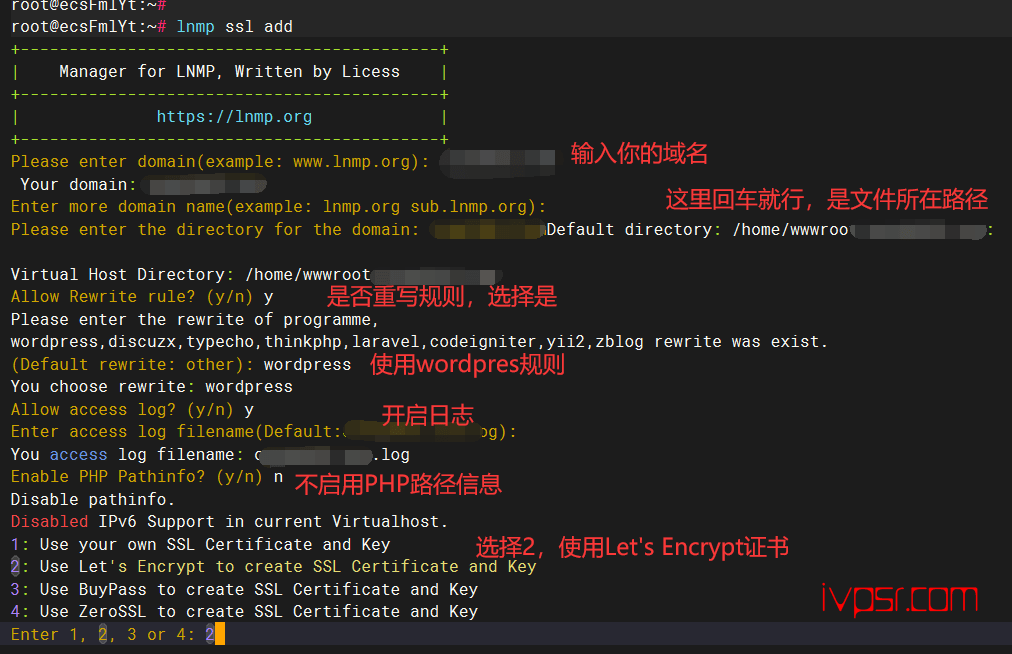Click the annotation '这里回车就行，是文件所在路径'
The image size is (1012, 654).
click(x=827, y=199)
